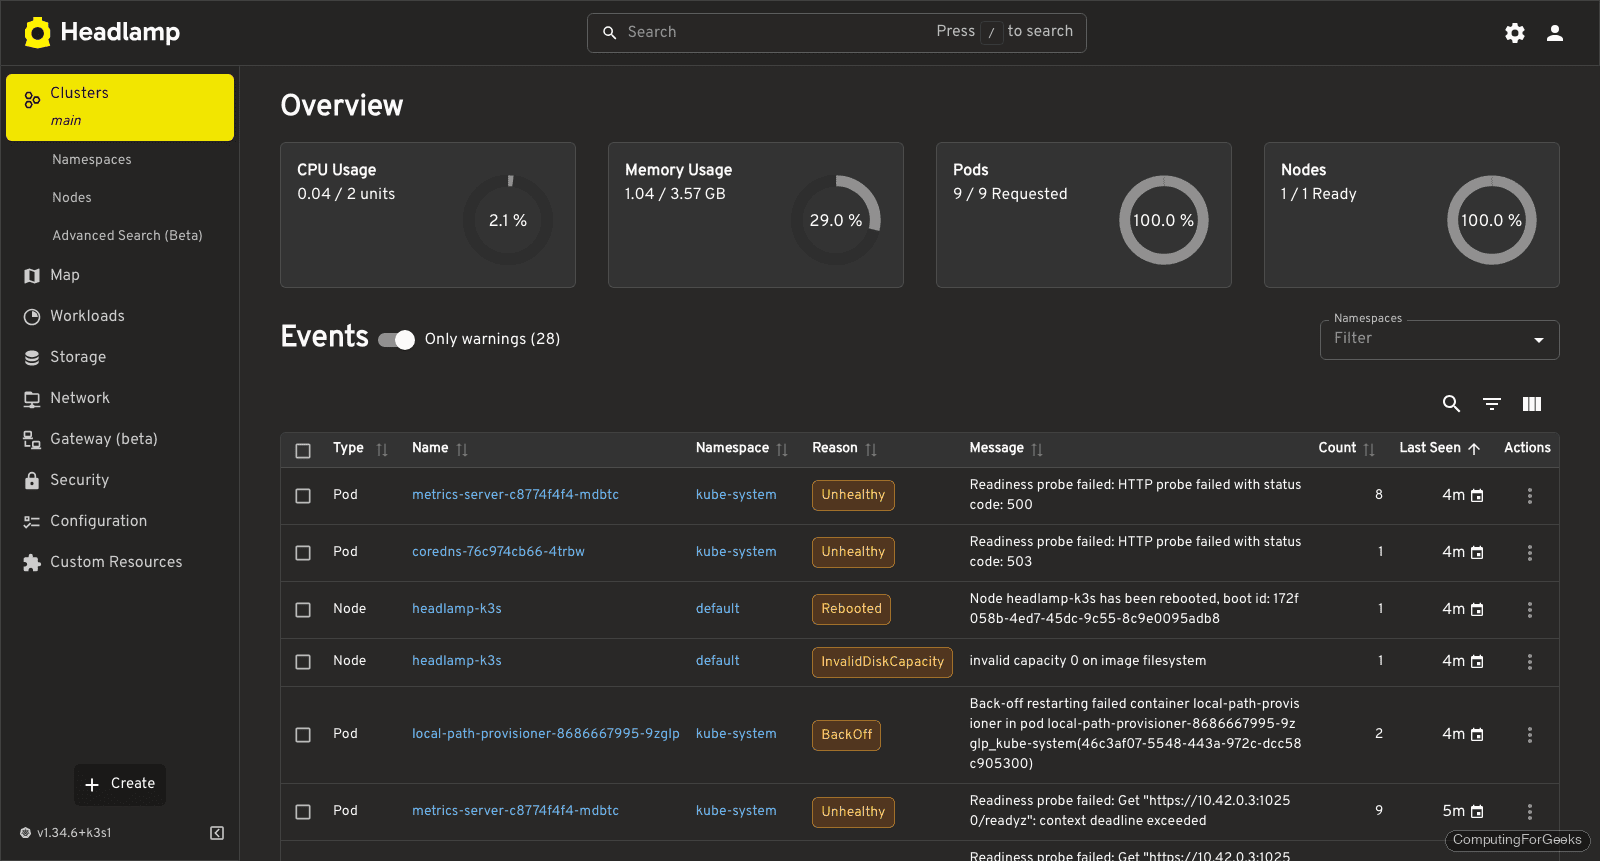Sort events by Namespace column arrows
Viewport: 1600px width, 861px height.
(x=782, y=450)
